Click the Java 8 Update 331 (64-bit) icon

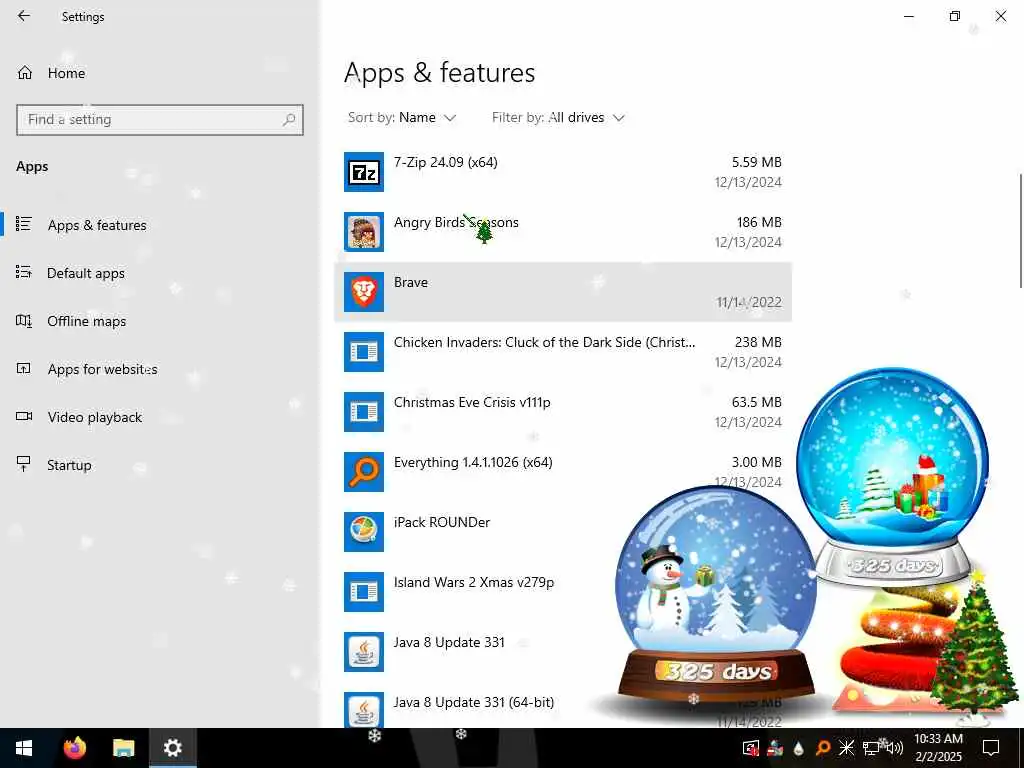[364, 711]
